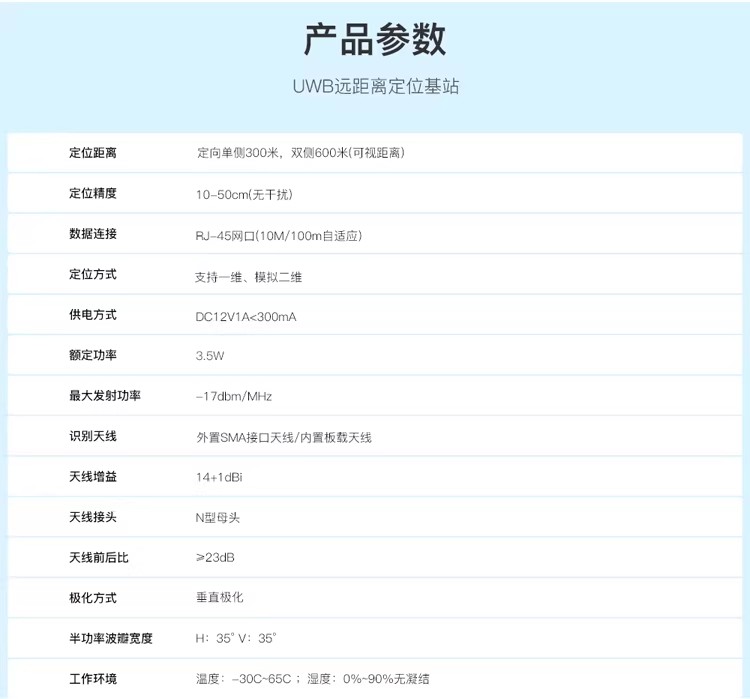750x699 pixels.
Task: Click the N型母头 connector value
Action: [x=218, y=518]
